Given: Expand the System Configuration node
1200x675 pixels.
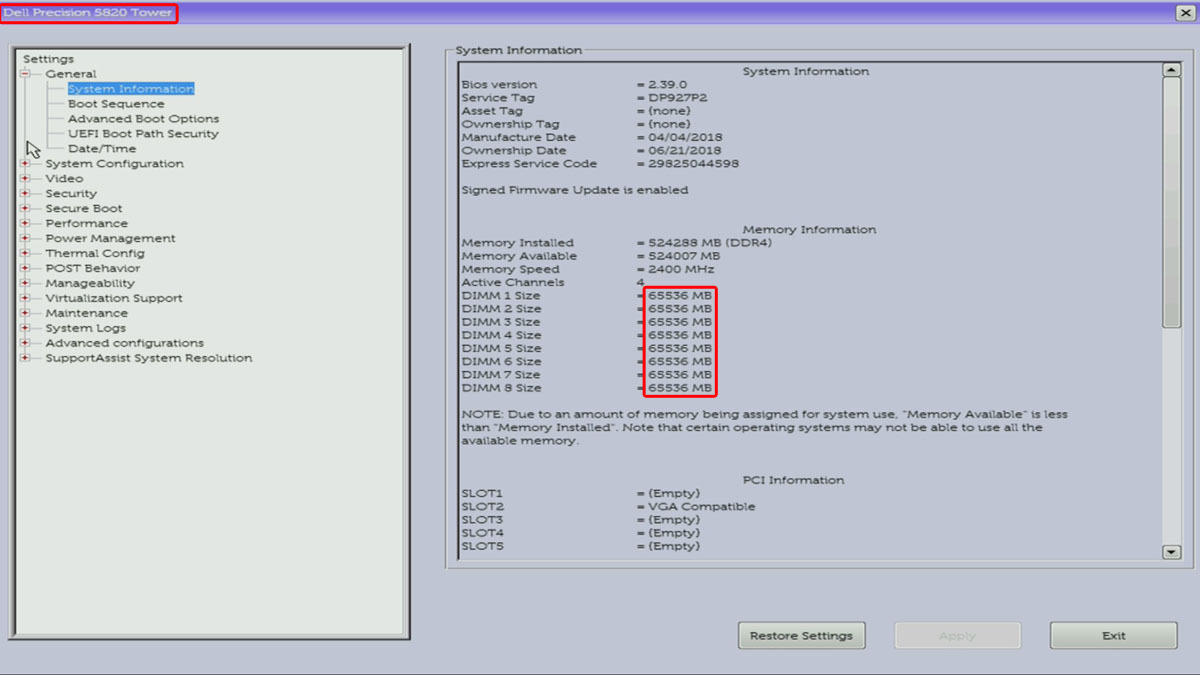Looking at the screenshot, I should click(25, 164).
